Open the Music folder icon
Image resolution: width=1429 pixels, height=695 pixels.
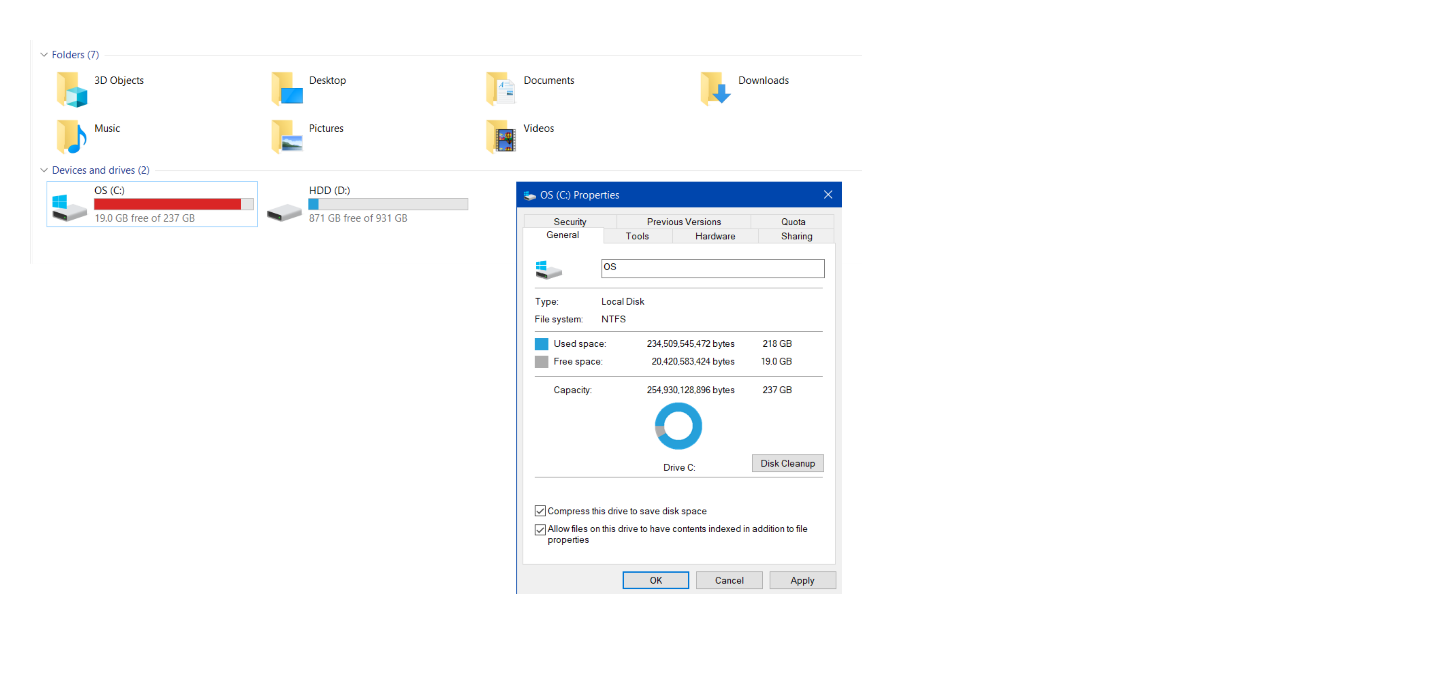click(72, 137)
